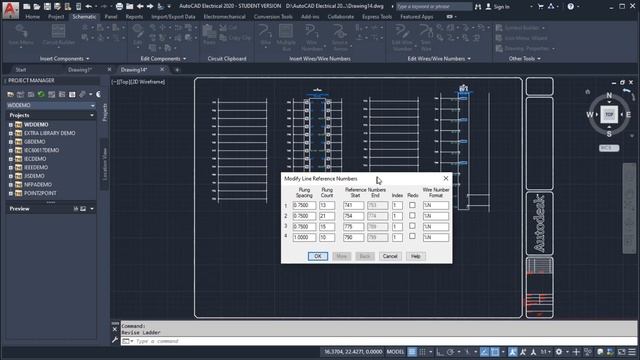
Task: Click the Workspace gear icon in status bar
Action: (x=559, y=351)
